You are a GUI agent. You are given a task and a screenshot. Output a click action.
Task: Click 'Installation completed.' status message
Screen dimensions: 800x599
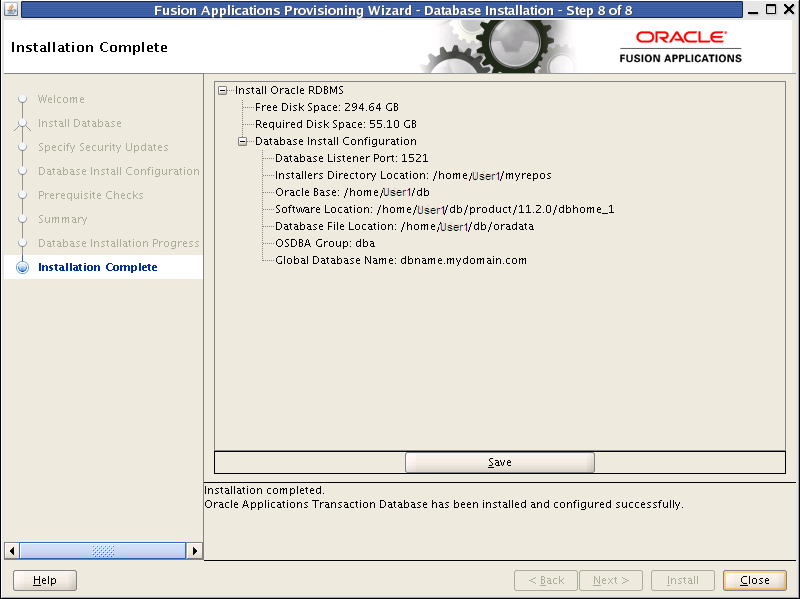pyautogui.click(x=264, y=490)
